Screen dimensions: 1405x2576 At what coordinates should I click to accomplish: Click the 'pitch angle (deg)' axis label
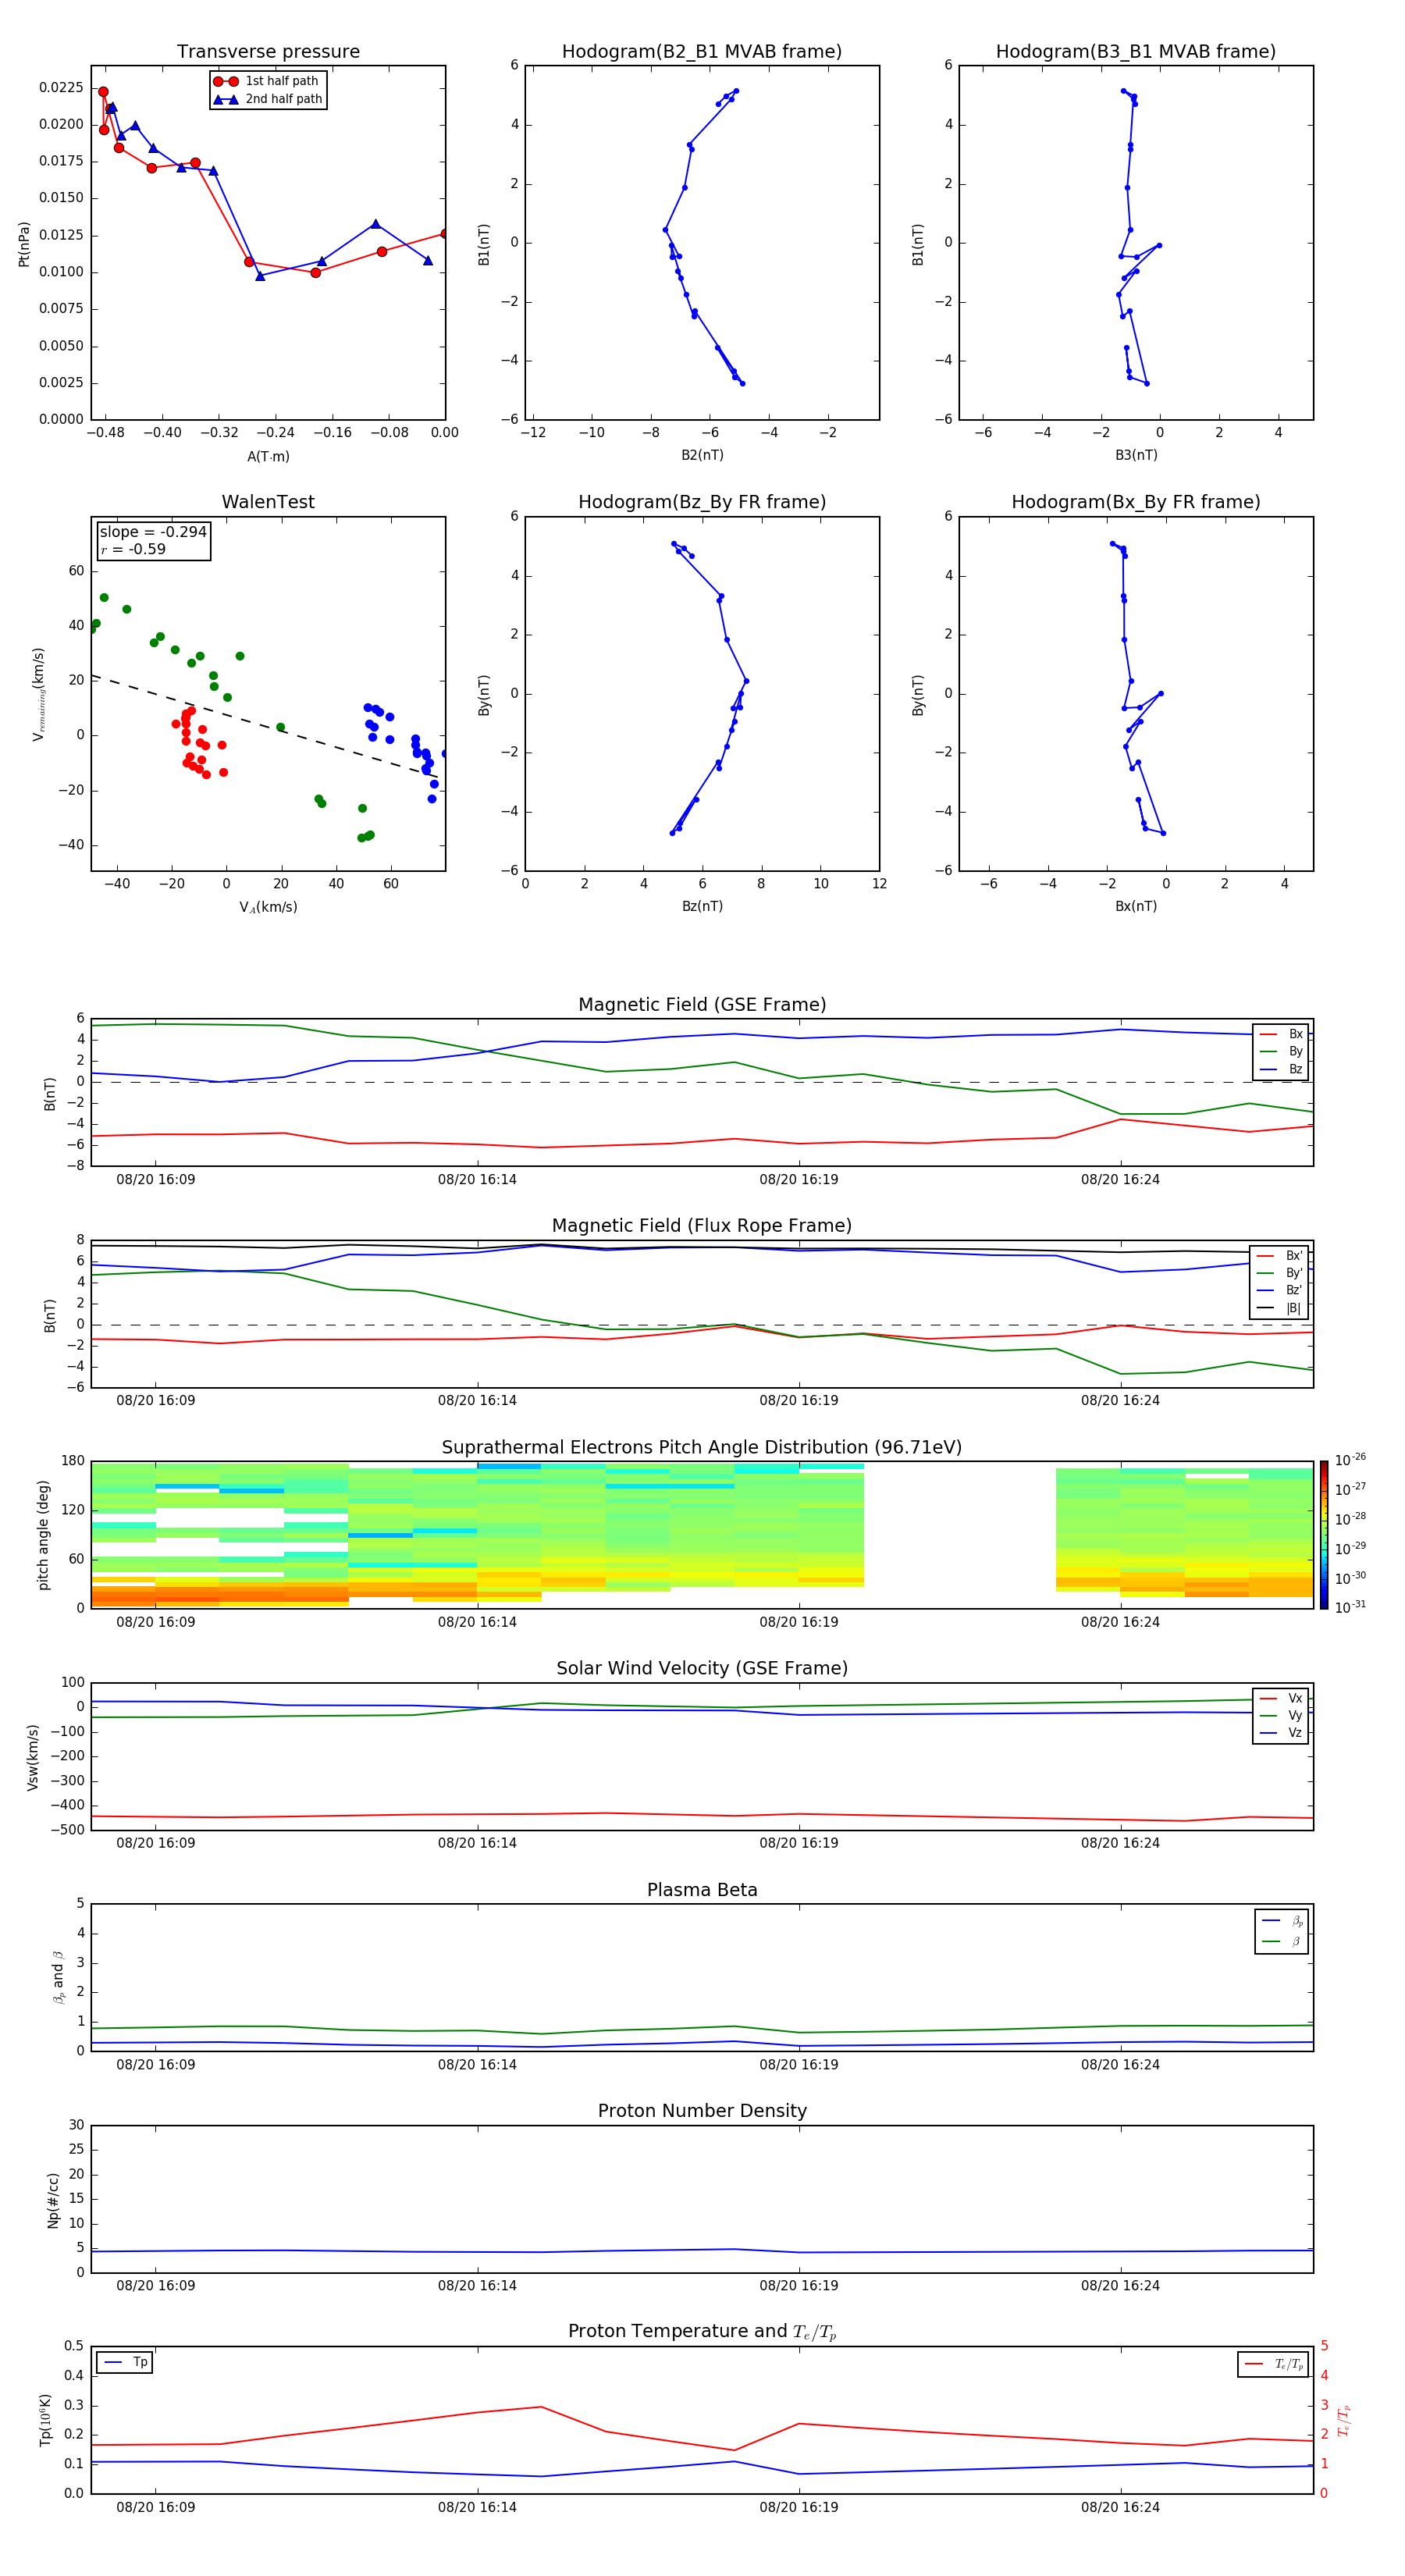coord(43,1535)
